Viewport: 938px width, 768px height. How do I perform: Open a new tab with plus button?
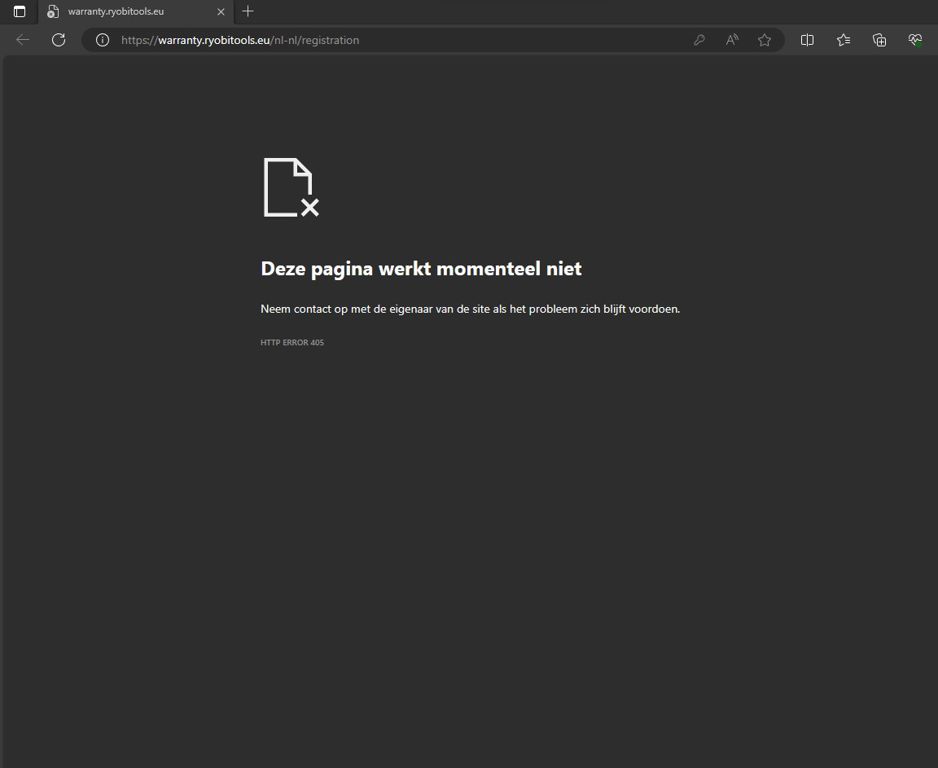click(x=248, y=12)
